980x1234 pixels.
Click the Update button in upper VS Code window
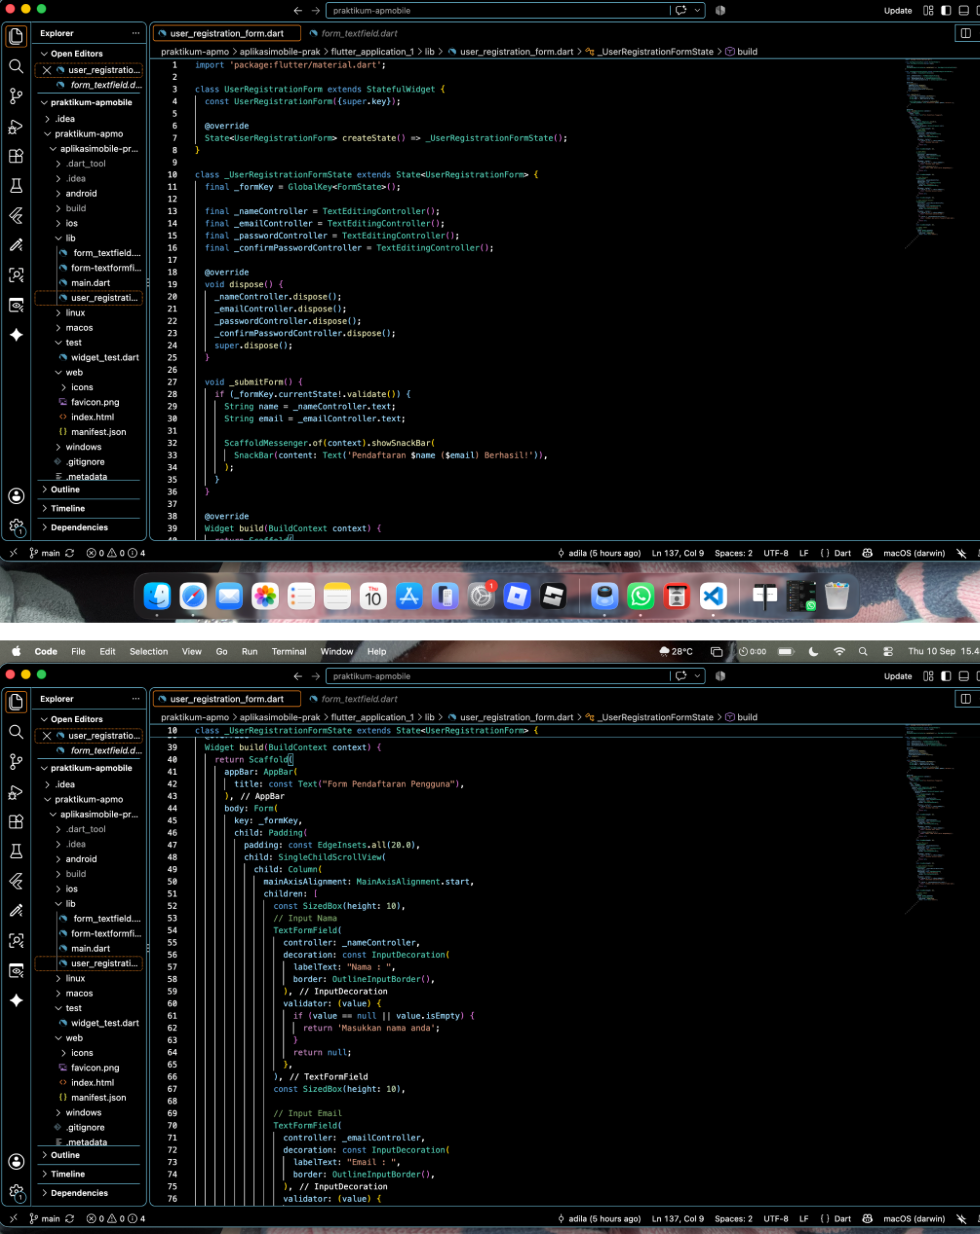click(898, 10)
